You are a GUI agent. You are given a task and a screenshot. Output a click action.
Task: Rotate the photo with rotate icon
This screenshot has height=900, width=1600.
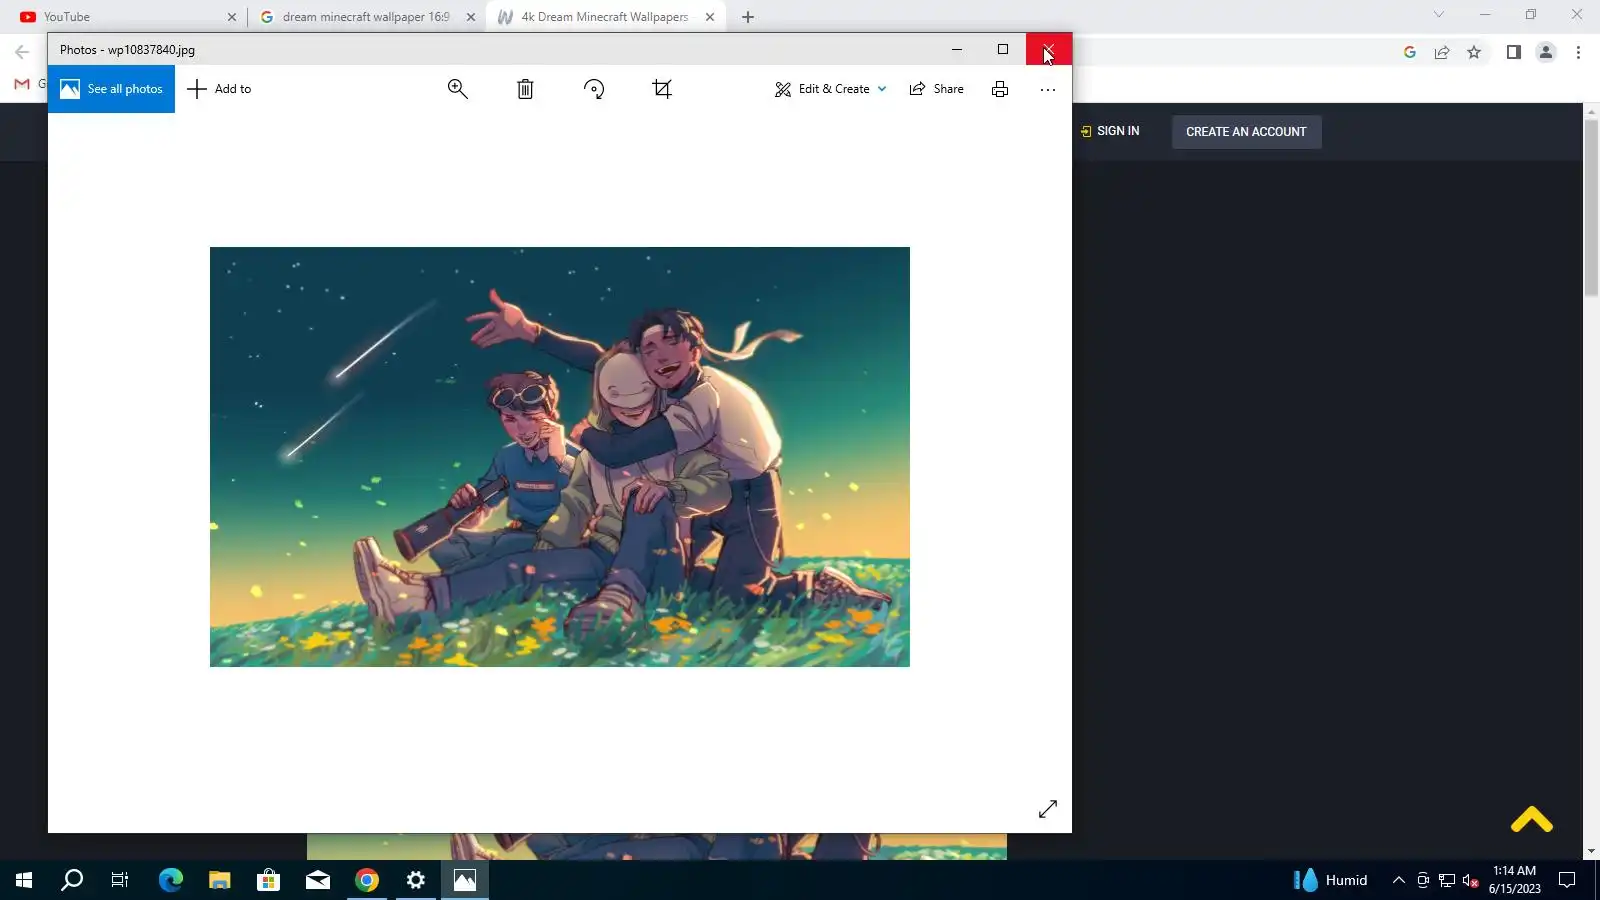594,89
